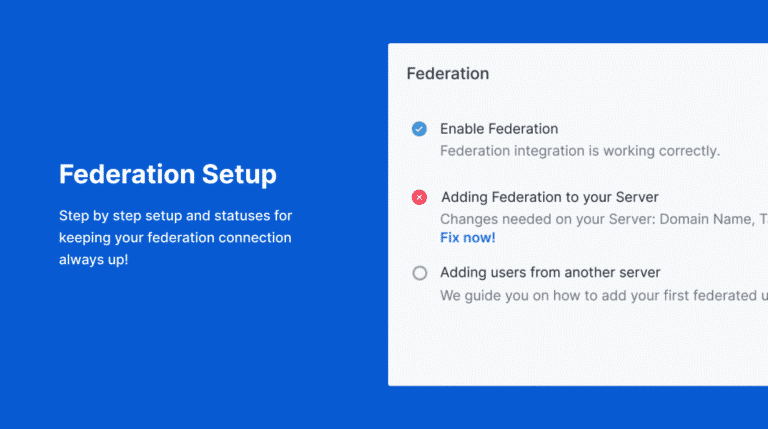Click the "keeping your federation connection" subtitle line
Image resolution: width=768 pixels, height=429 pixels.
pos(175,238)
